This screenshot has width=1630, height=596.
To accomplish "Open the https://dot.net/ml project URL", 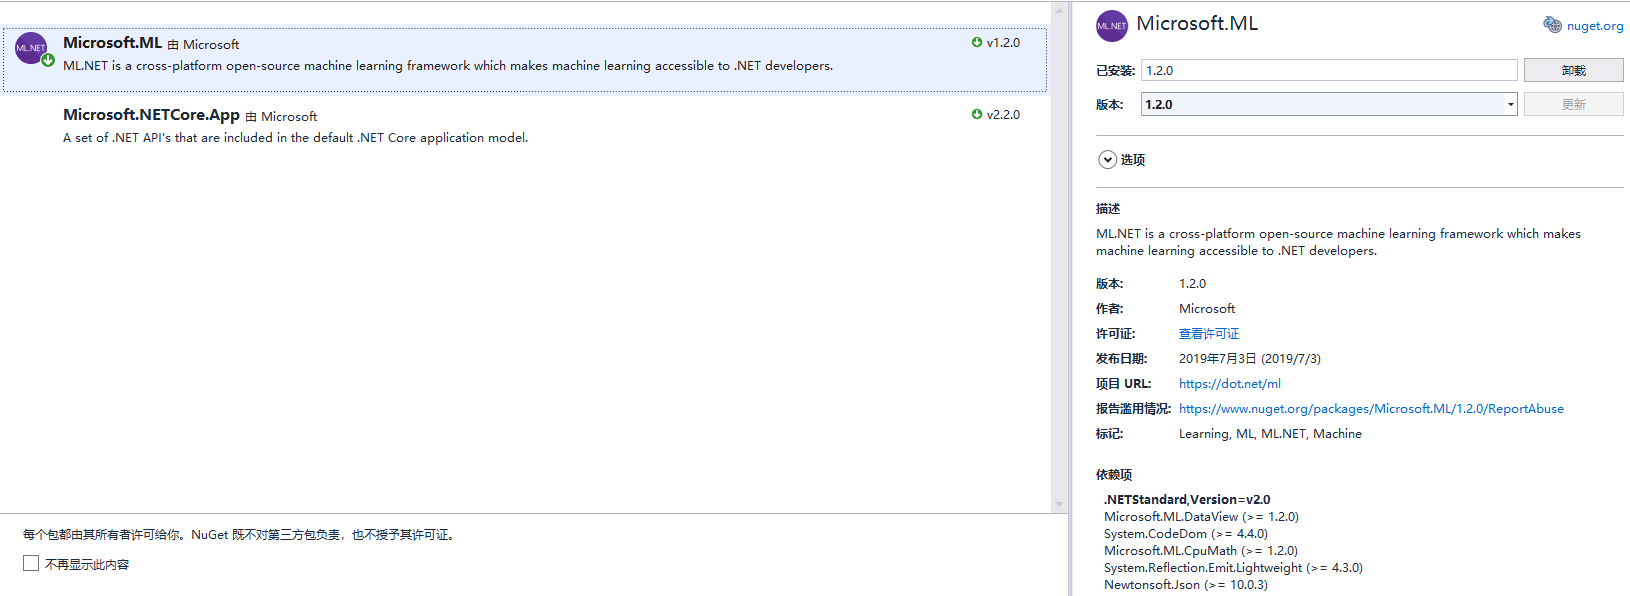I will (x=1229, y=384).
